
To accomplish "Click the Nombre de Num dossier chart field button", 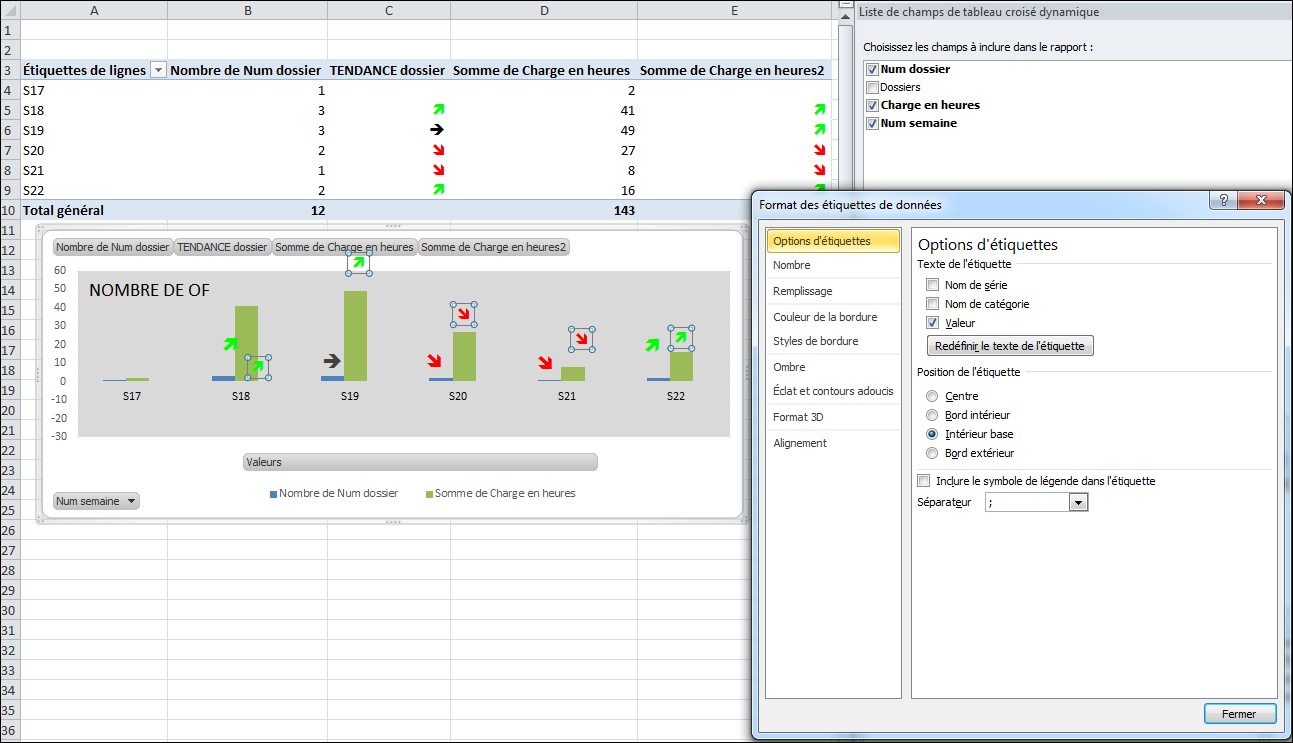I will coord(113,247).
